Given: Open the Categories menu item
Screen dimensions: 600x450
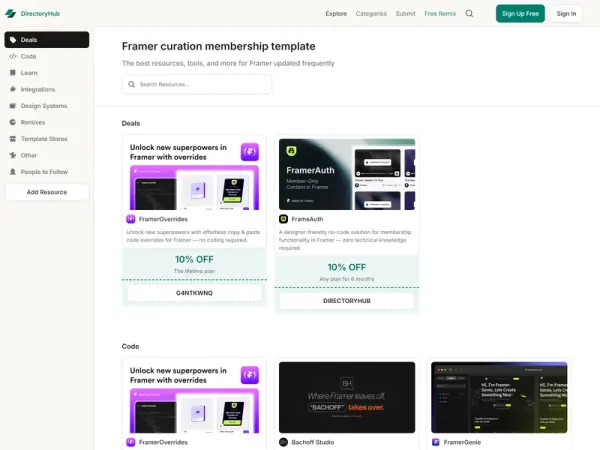Looking at the screenshot, I should pos(371,14).
